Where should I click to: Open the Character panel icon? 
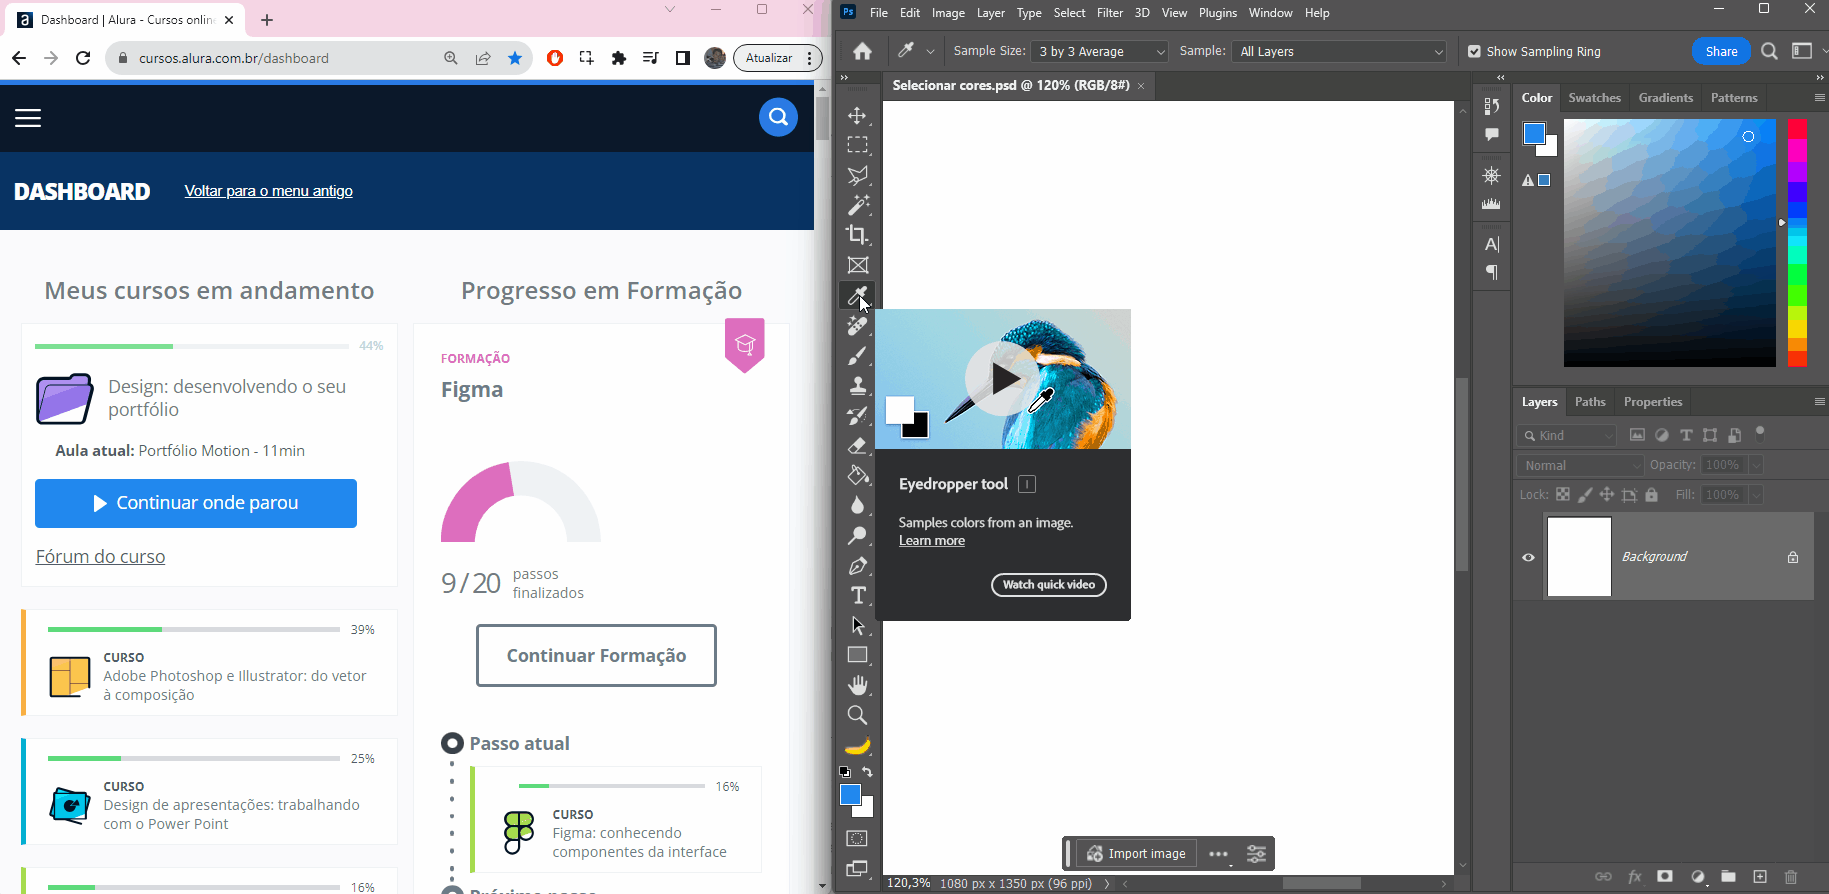click(x=1492, y=244)
